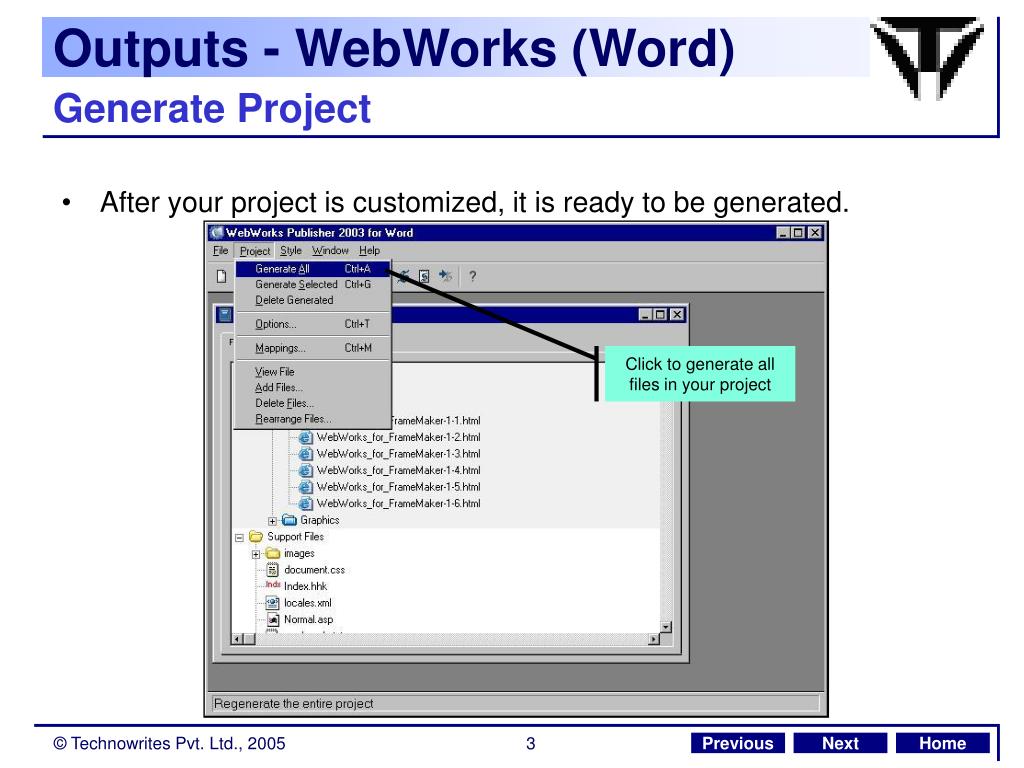
Task: Open the Window menu
Action: 330,251
